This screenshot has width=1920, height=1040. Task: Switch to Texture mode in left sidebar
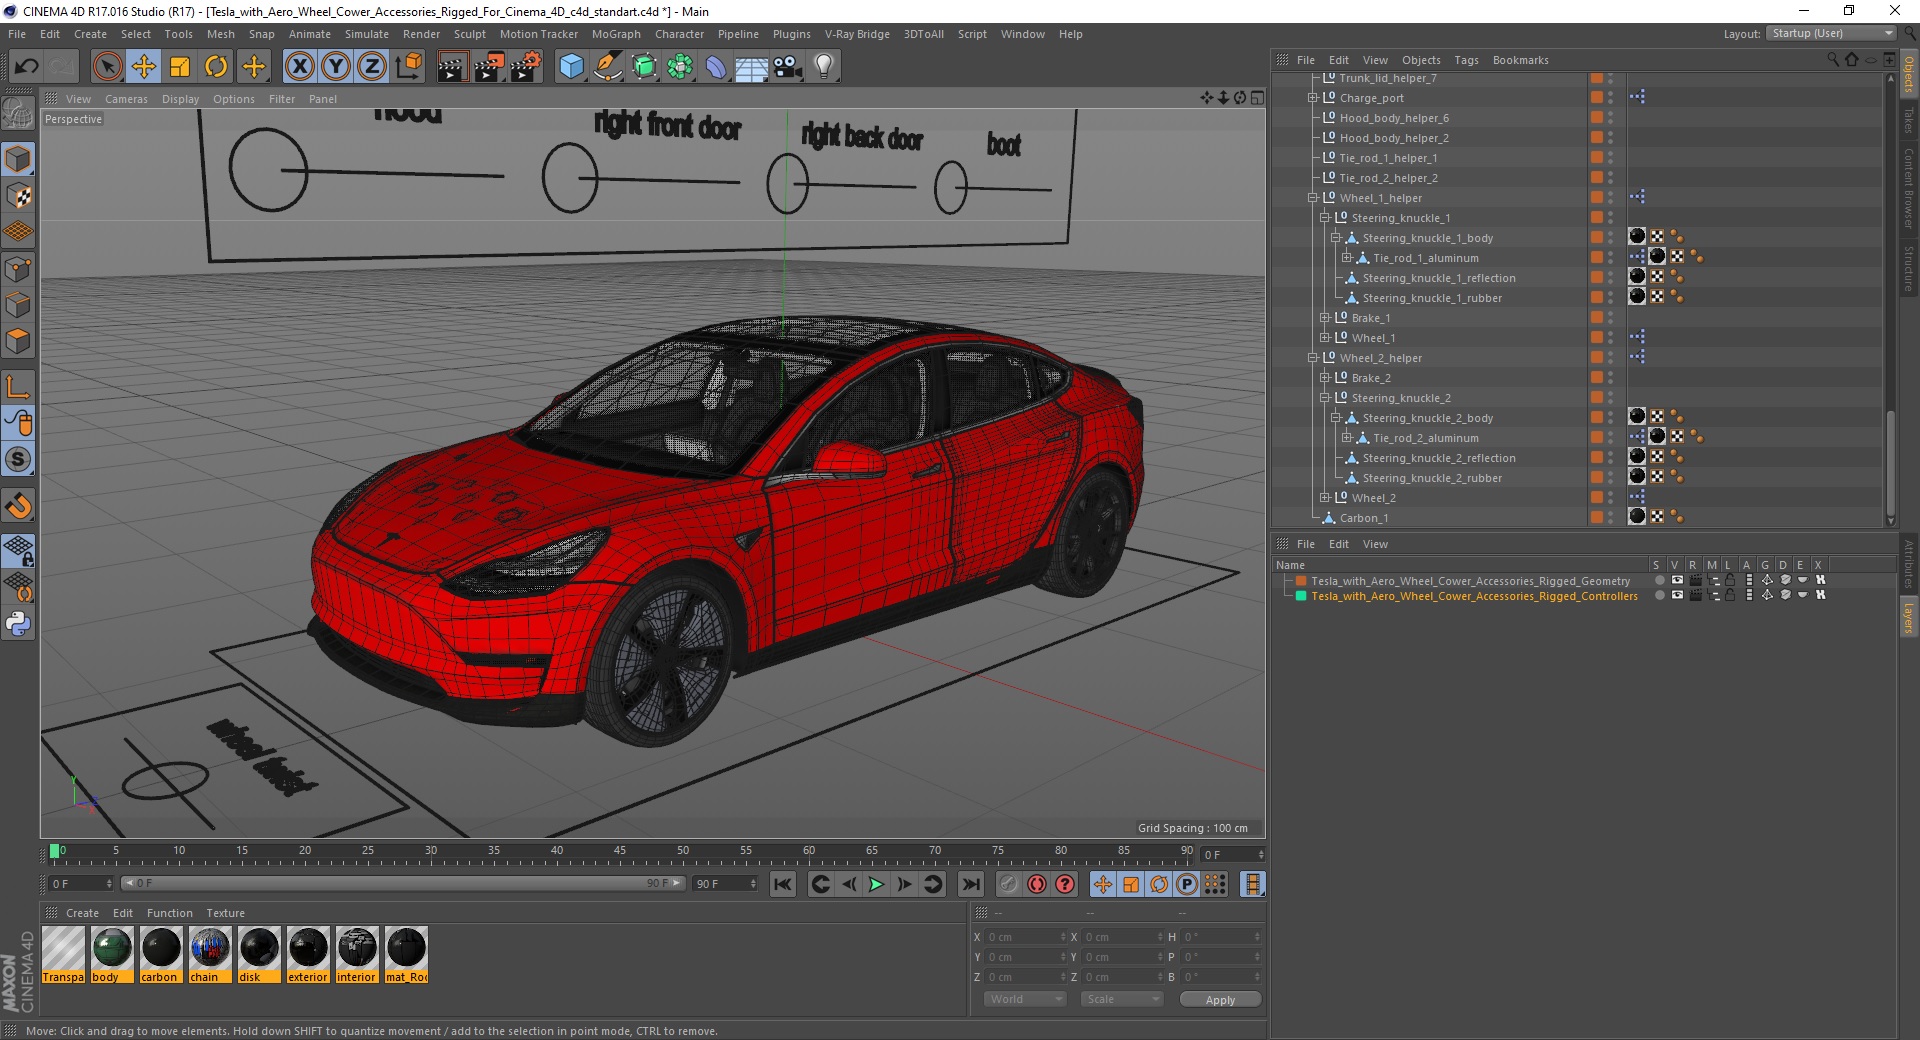coord(18,196)
